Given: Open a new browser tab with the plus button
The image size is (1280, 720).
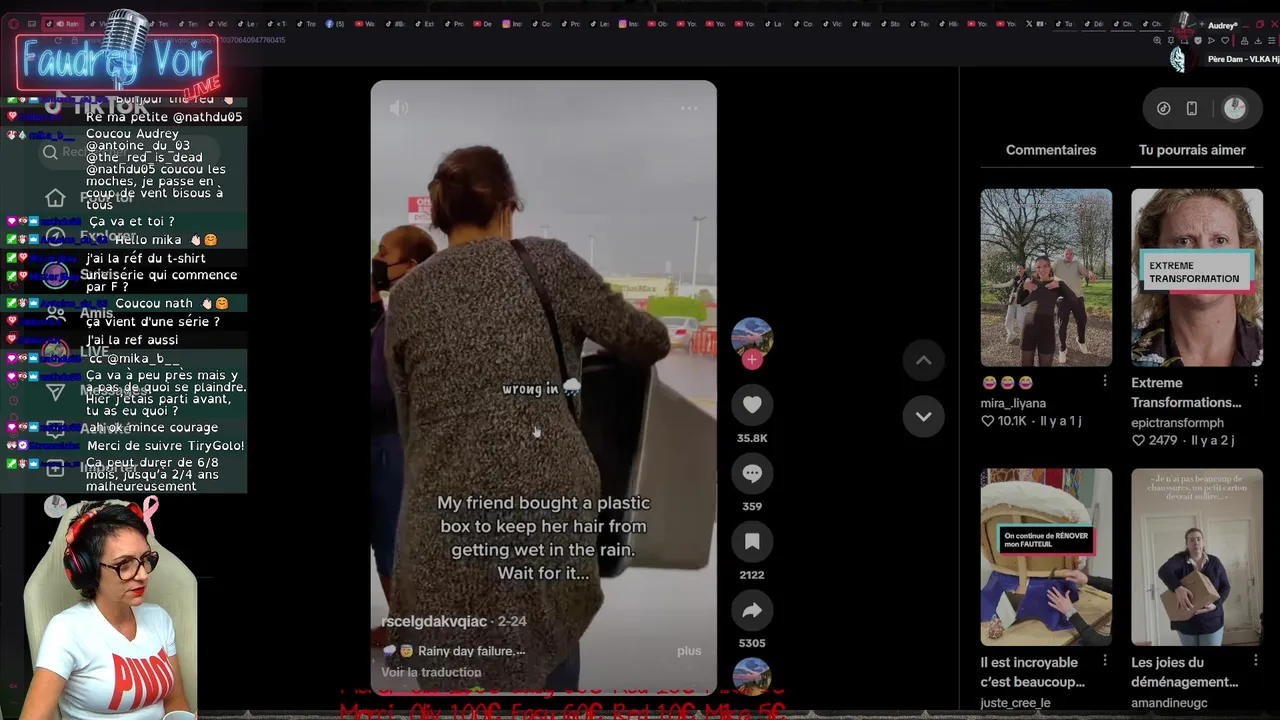Looking at the screenshot, I should pyautogui.click(x=1202, y=24).
